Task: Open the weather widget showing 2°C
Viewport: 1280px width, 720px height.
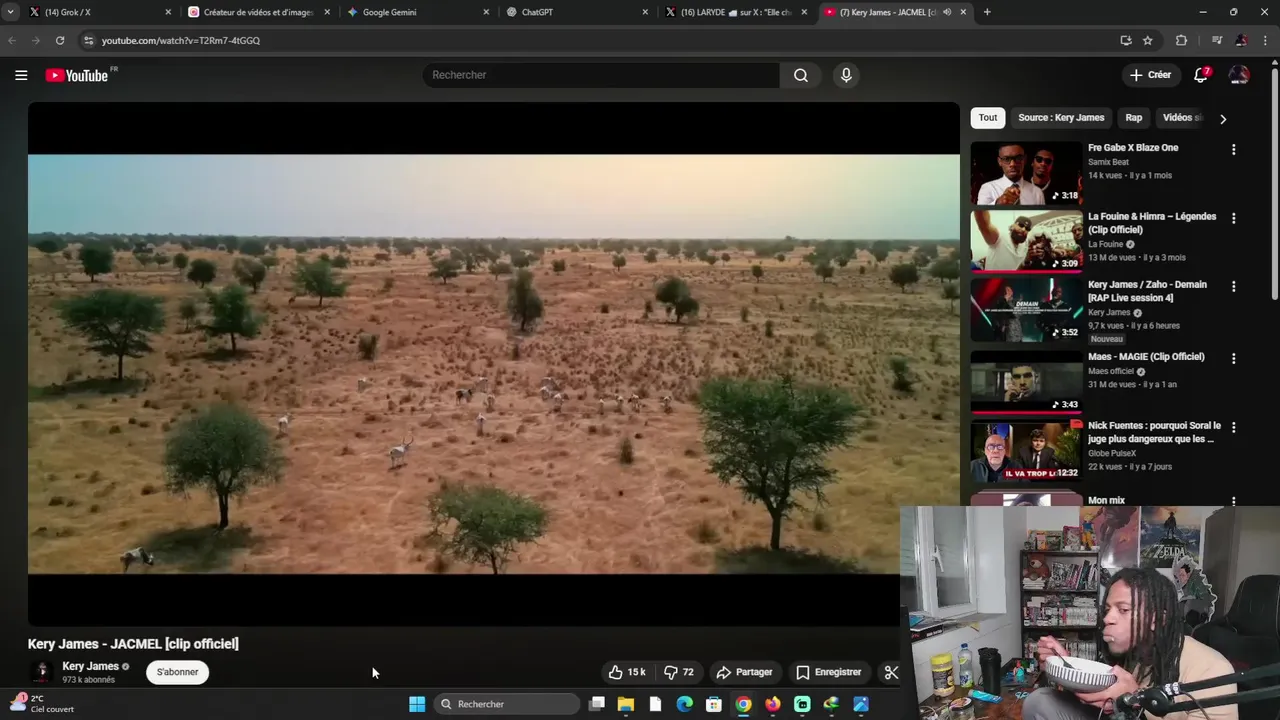Action: point(42,704)
